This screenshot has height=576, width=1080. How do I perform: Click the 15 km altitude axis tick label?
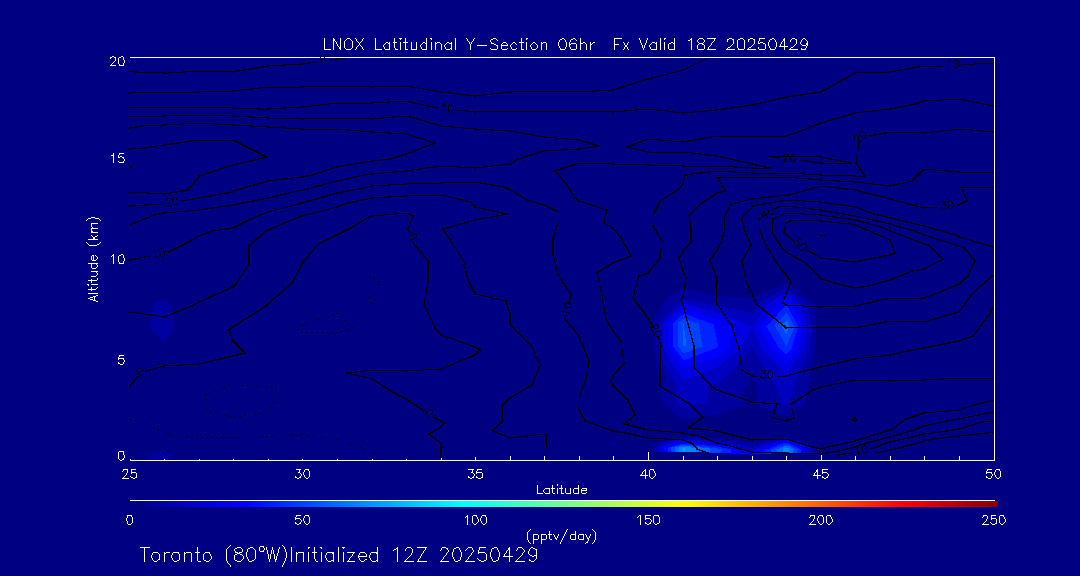tap(116, 159)
